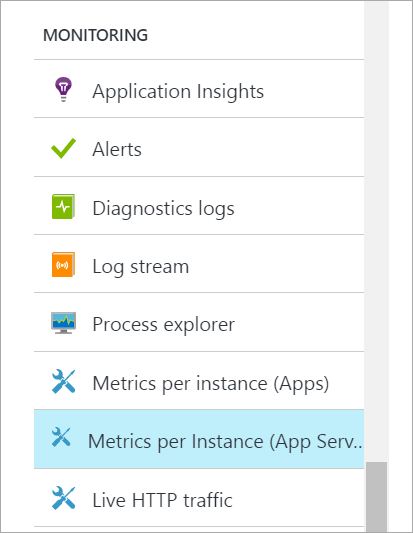Open Live HTTP traffic entry
Screen dimensions: 413x533
[199, 498]
